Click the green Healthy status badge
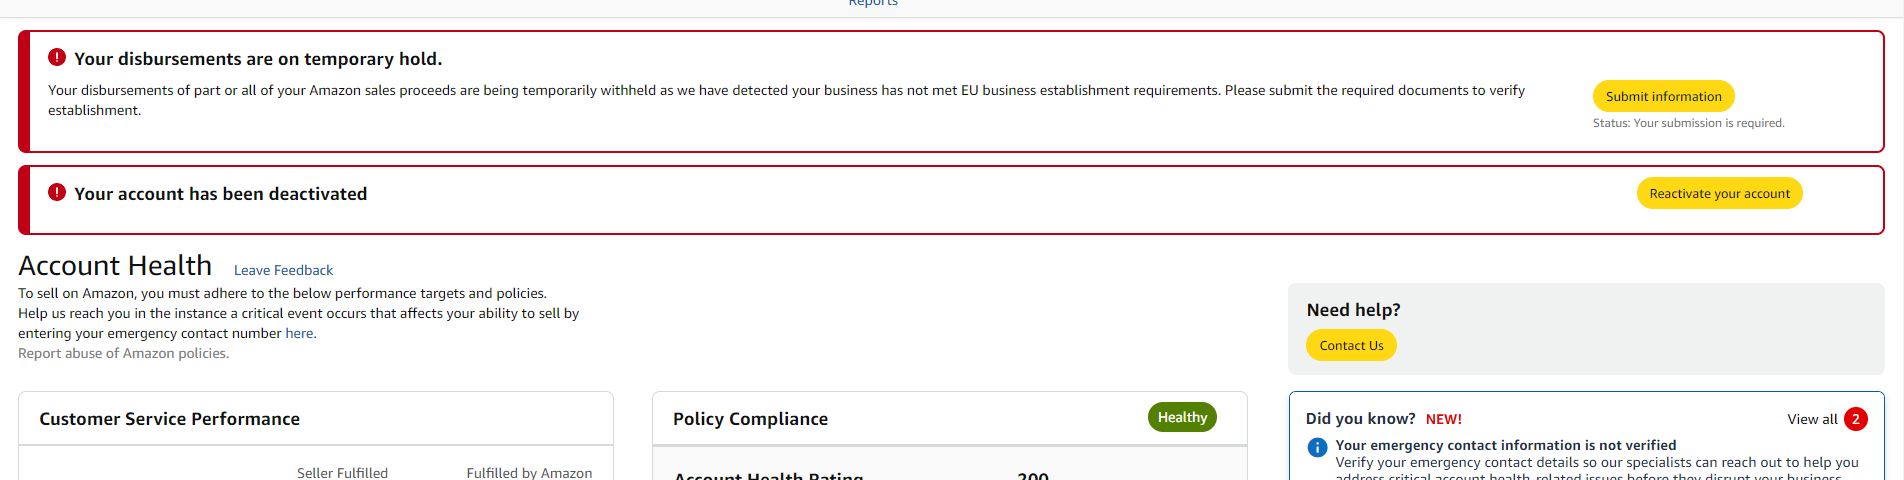Viewport: 1904px width, 480px height. 1182,418
